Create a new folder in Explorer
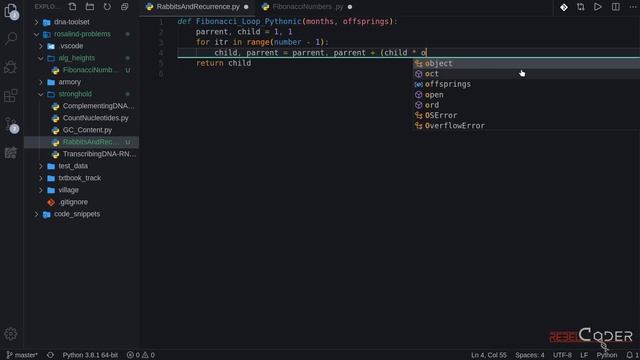 (90, 7)
